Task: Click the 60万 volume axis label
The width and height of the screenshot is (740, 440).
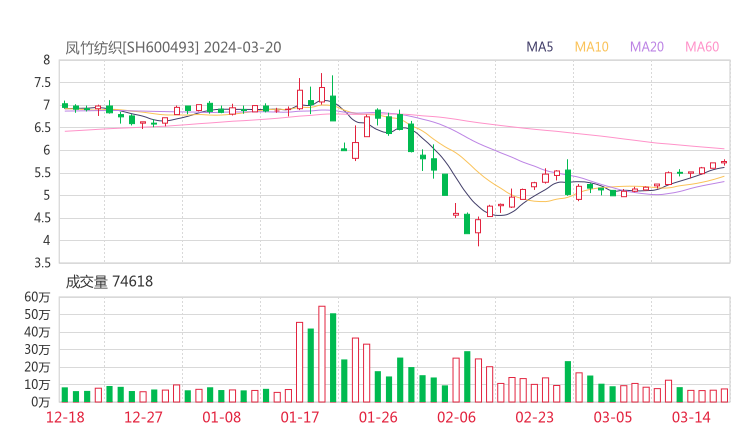Action: tap(38, 297)
